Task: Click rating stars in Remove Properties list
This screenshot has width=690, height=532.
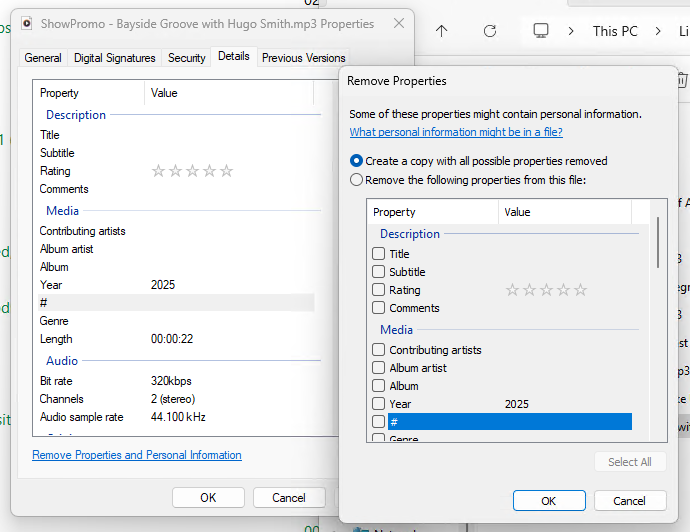Action: pos(546,290)
